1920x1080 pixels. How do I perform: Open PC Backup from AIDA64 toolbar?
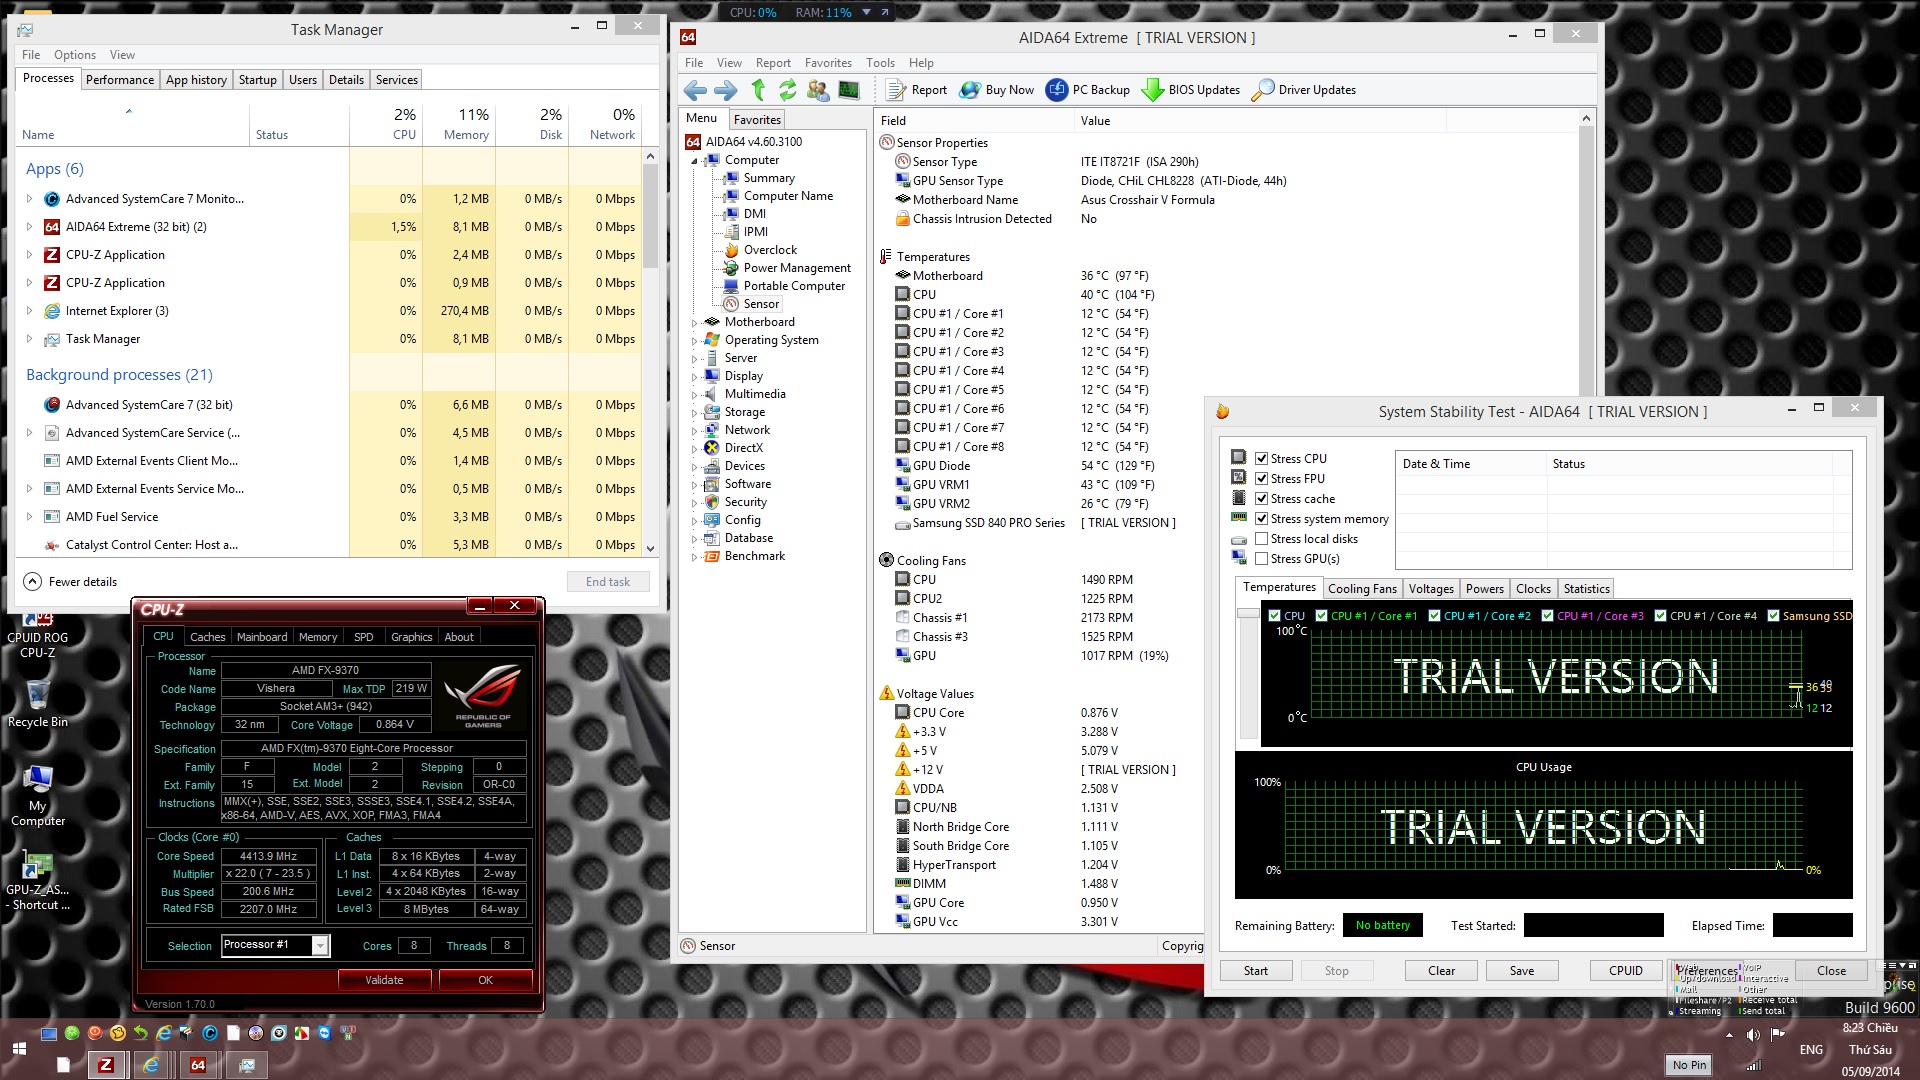[x=1088, y=90]
